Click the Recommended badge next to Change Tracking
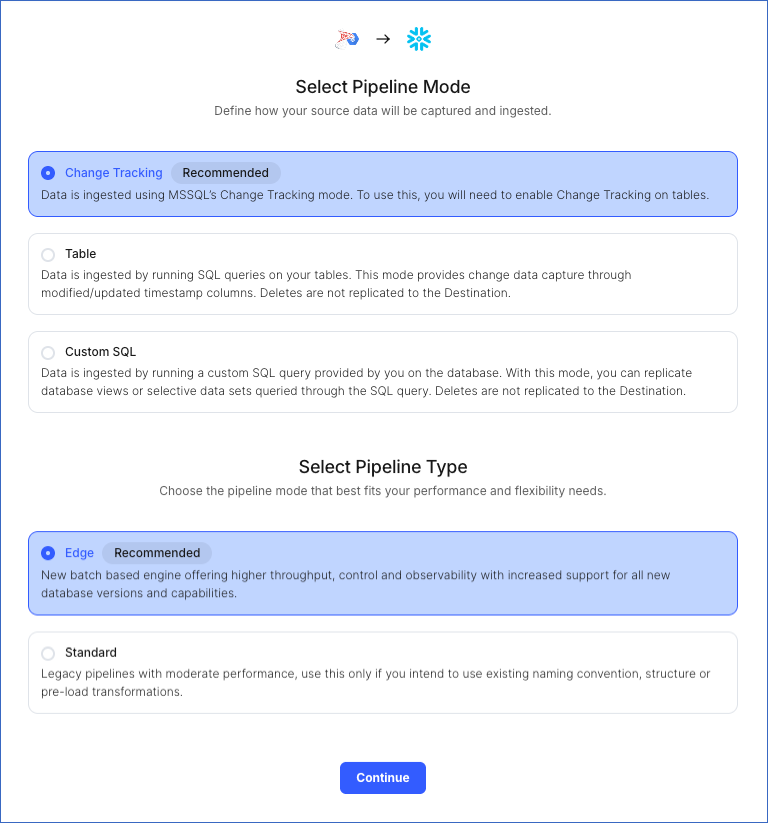Image resolution: width=768 pixels, height=823 pixels. 225,172
